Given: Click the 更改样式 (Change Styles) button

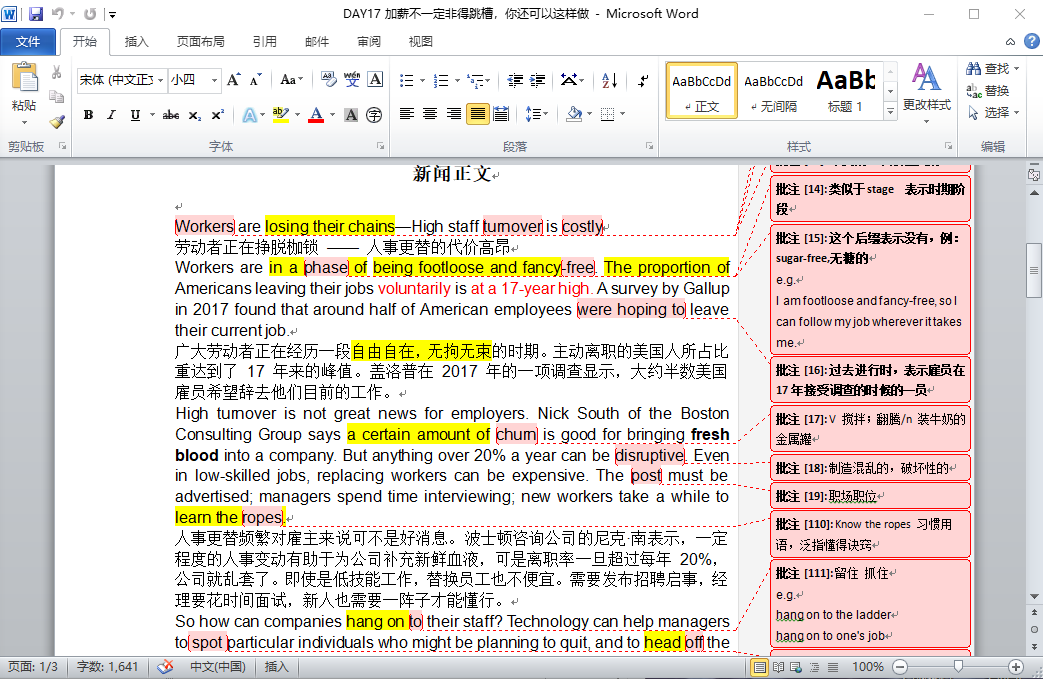Looking at the screenshot, I should 926,89.
